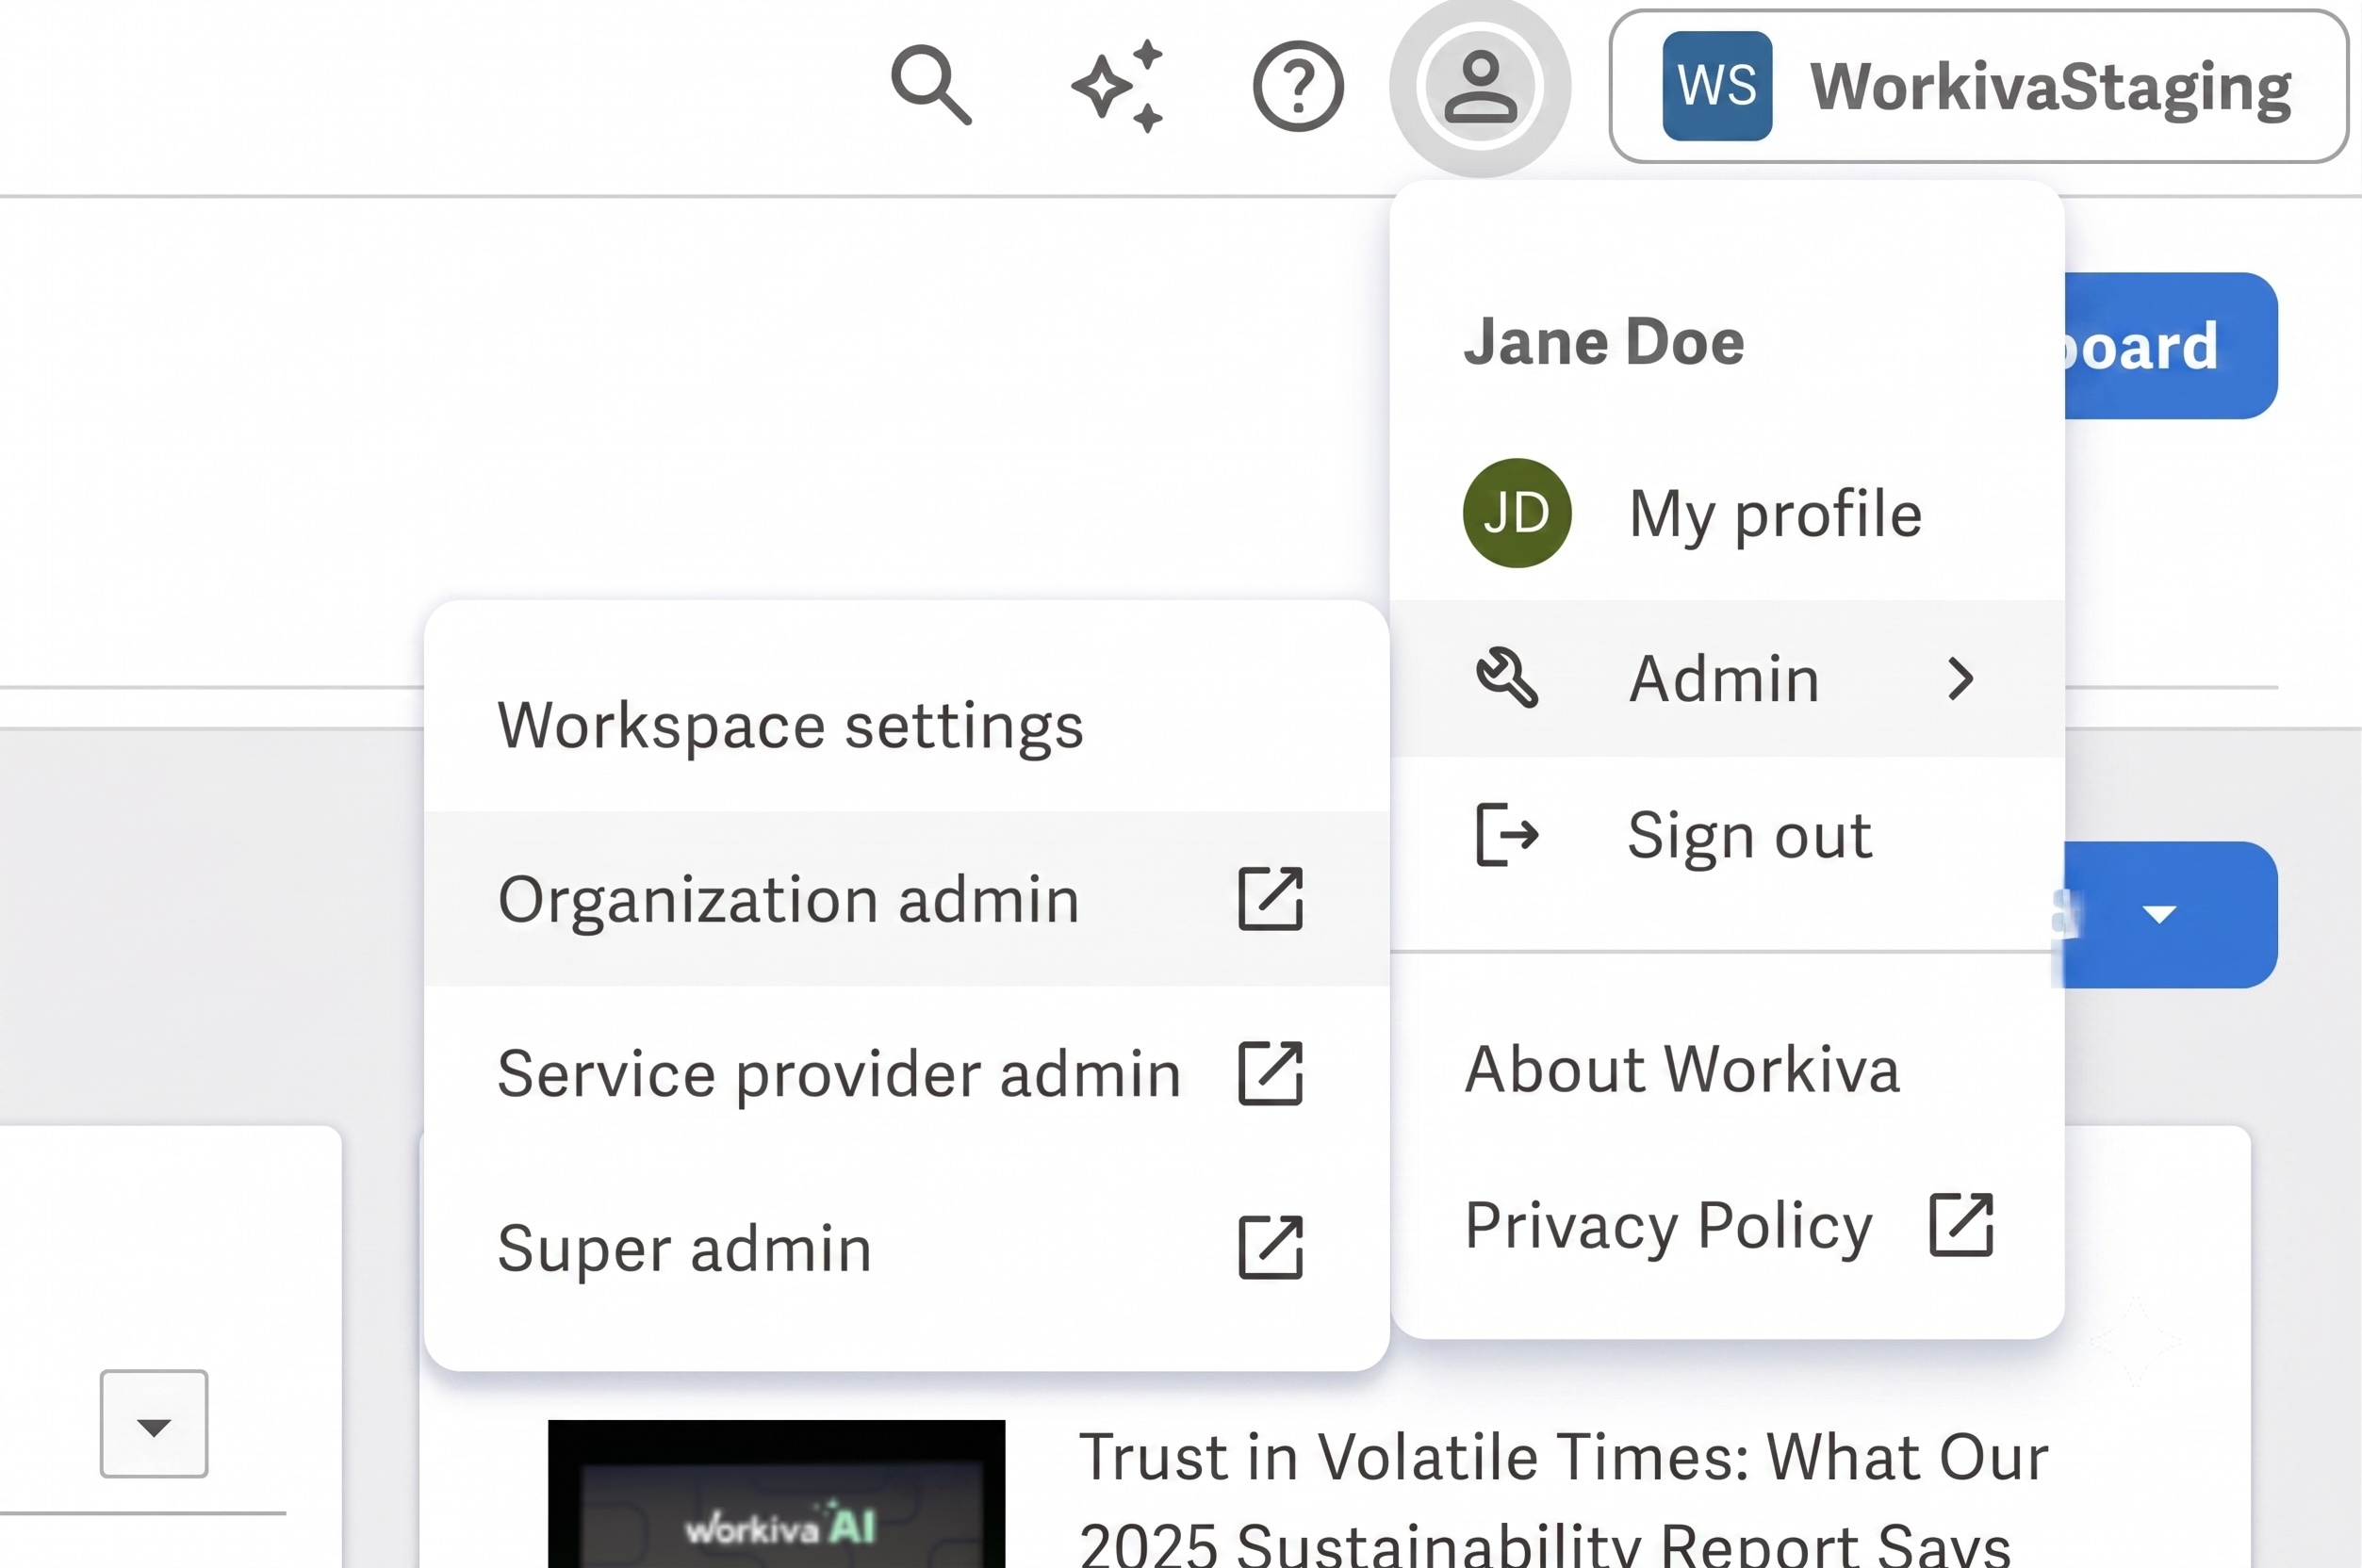
Task: Open the search magnifier icon
Action: 931,85
